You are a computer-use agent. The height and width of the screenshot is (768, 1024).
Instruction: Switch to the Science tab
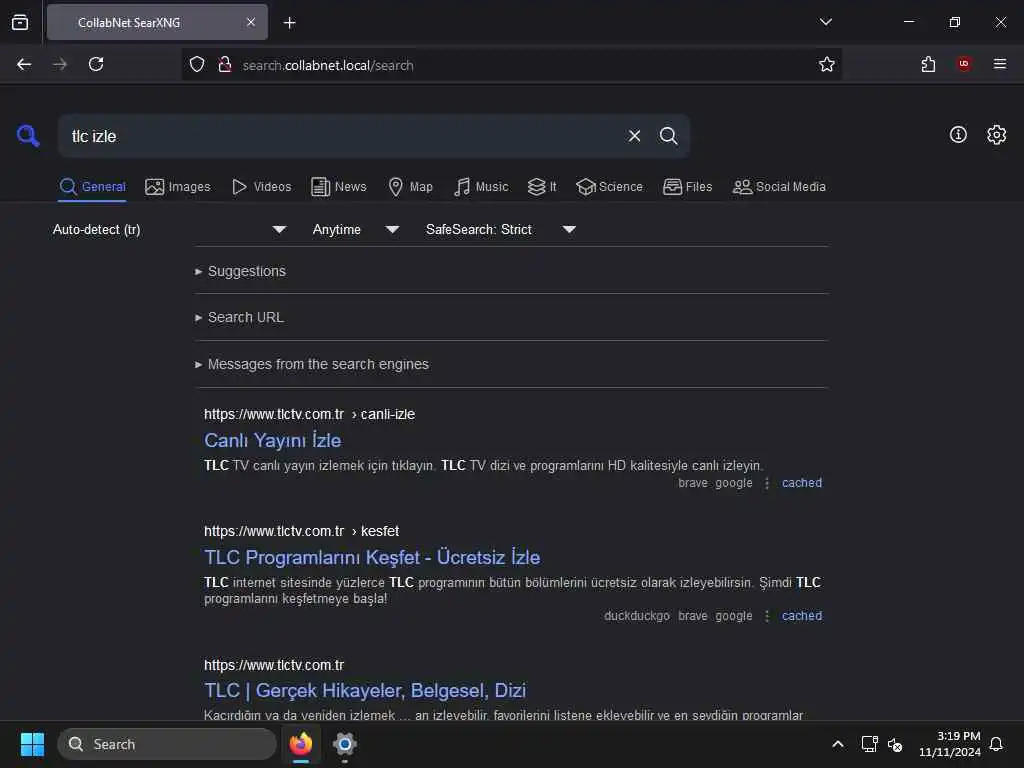[x=609, y=187]
